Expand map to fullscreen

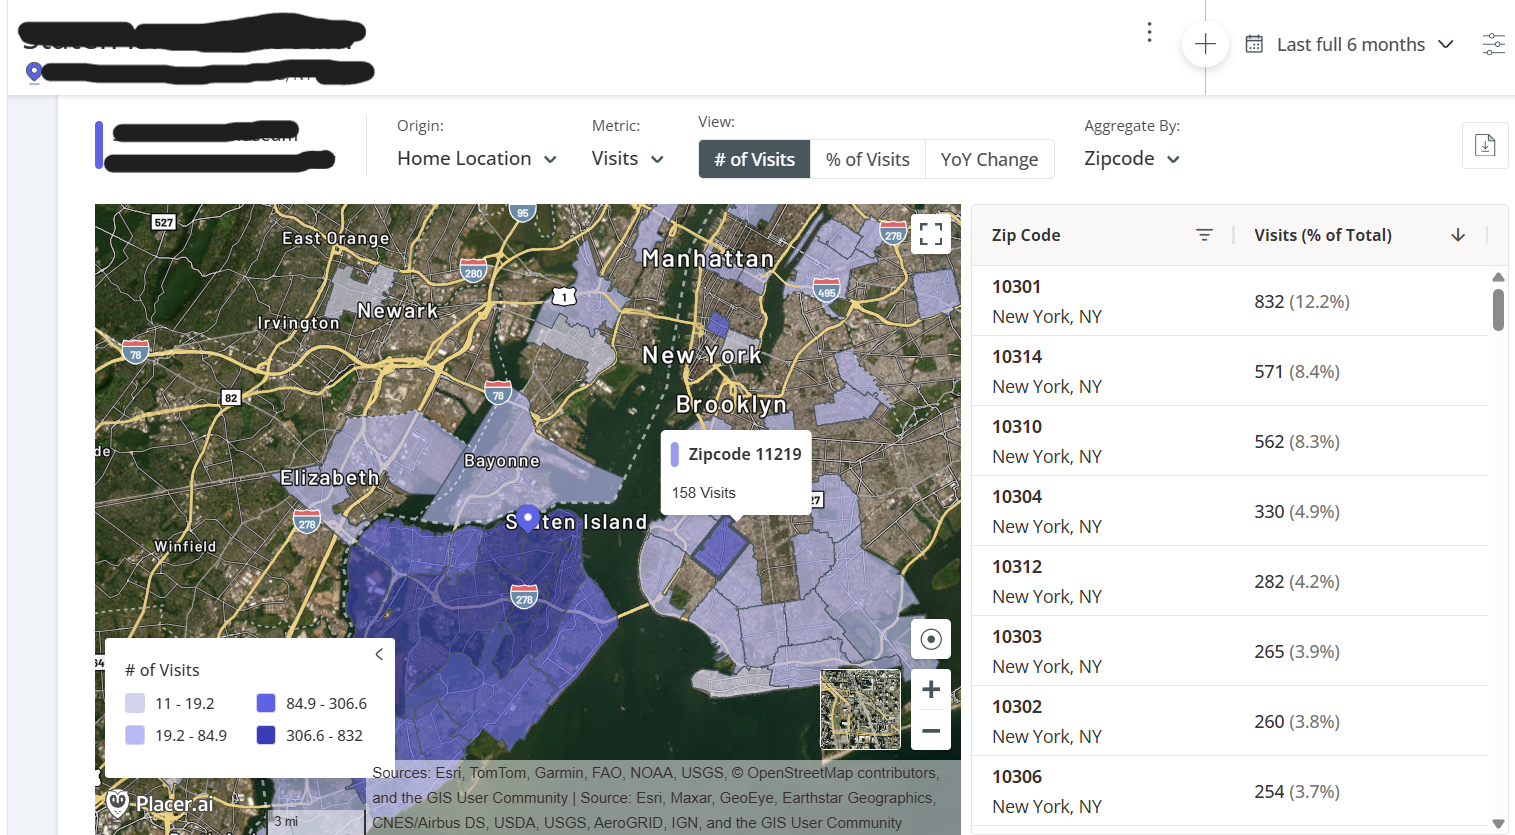pyautogui.click(x=931, y=234)
